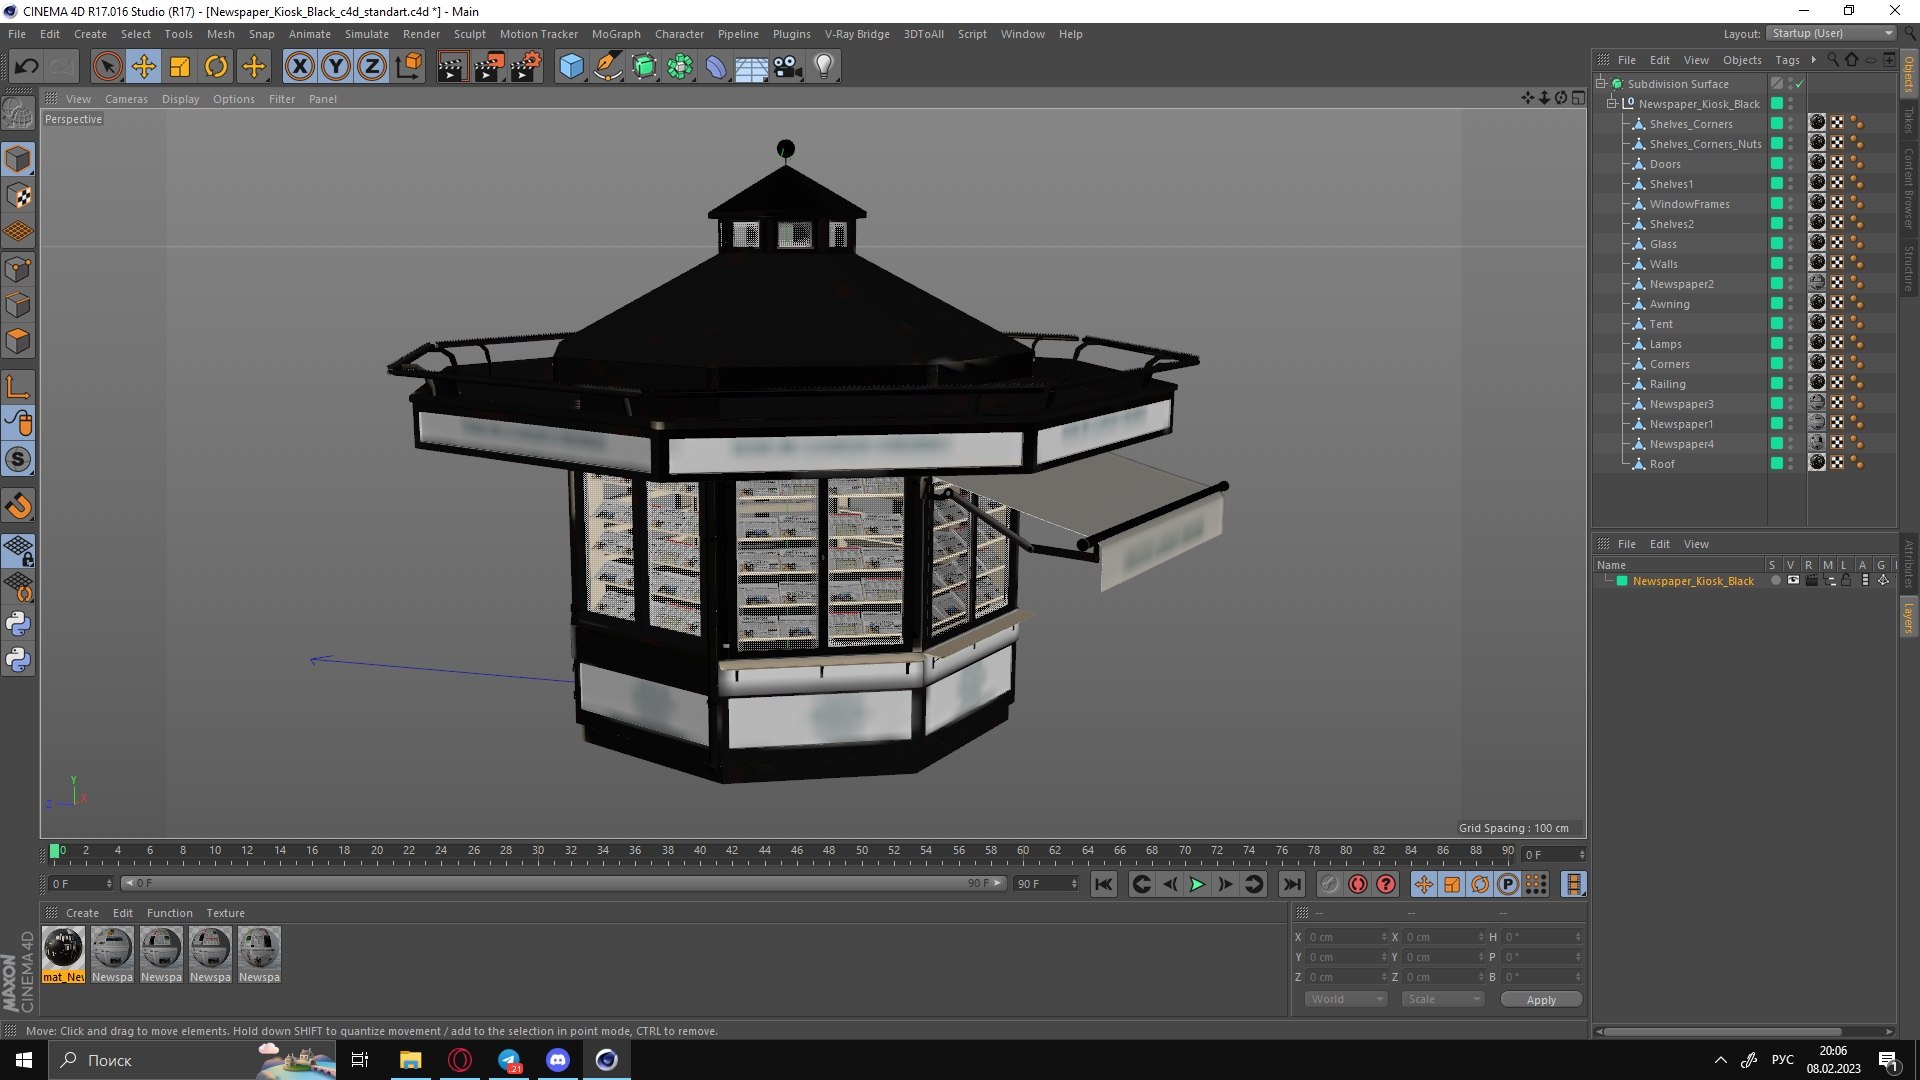
Task: Go to start of animation
Action: tap(1104, 885)
